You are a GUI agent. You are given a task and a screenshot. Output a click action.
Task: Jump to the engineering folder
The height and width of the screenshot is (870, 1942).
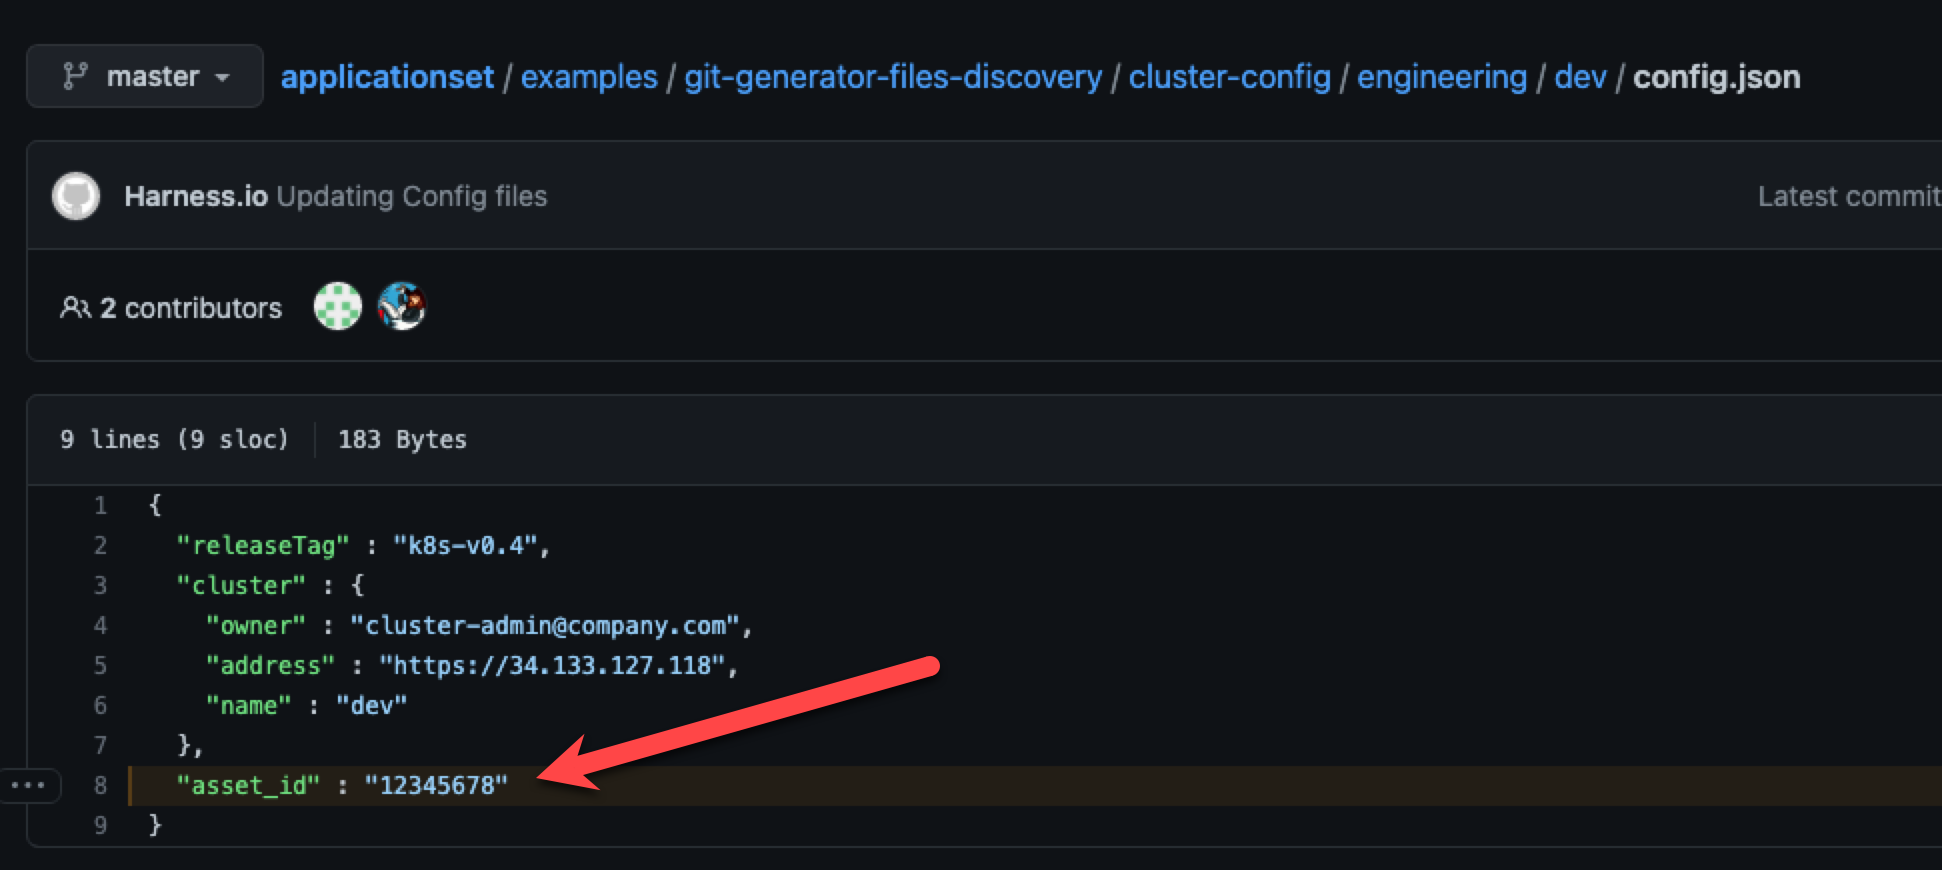coord(1441,77)
